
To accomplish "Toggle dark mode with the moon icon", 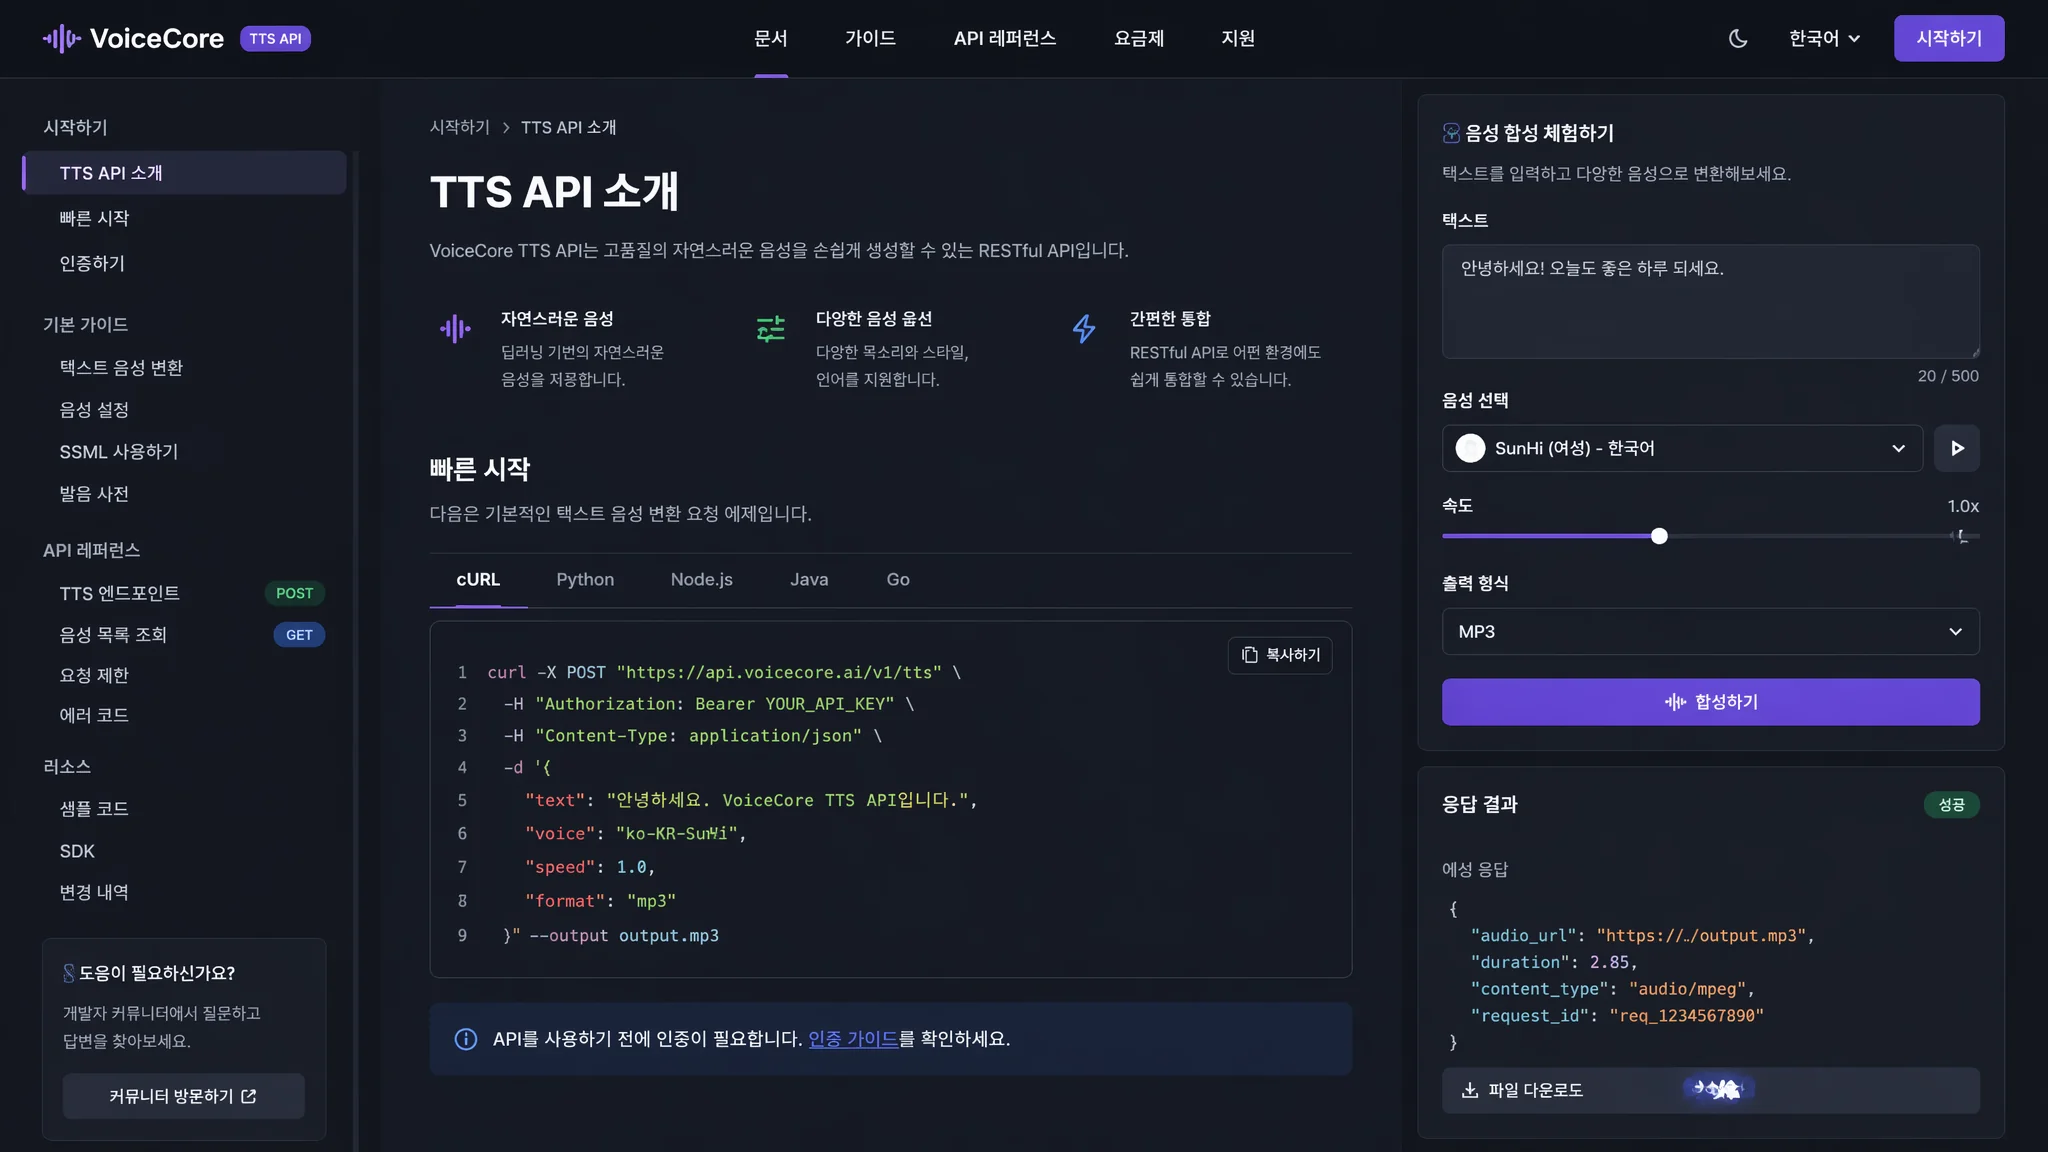I will (1738, 38).
